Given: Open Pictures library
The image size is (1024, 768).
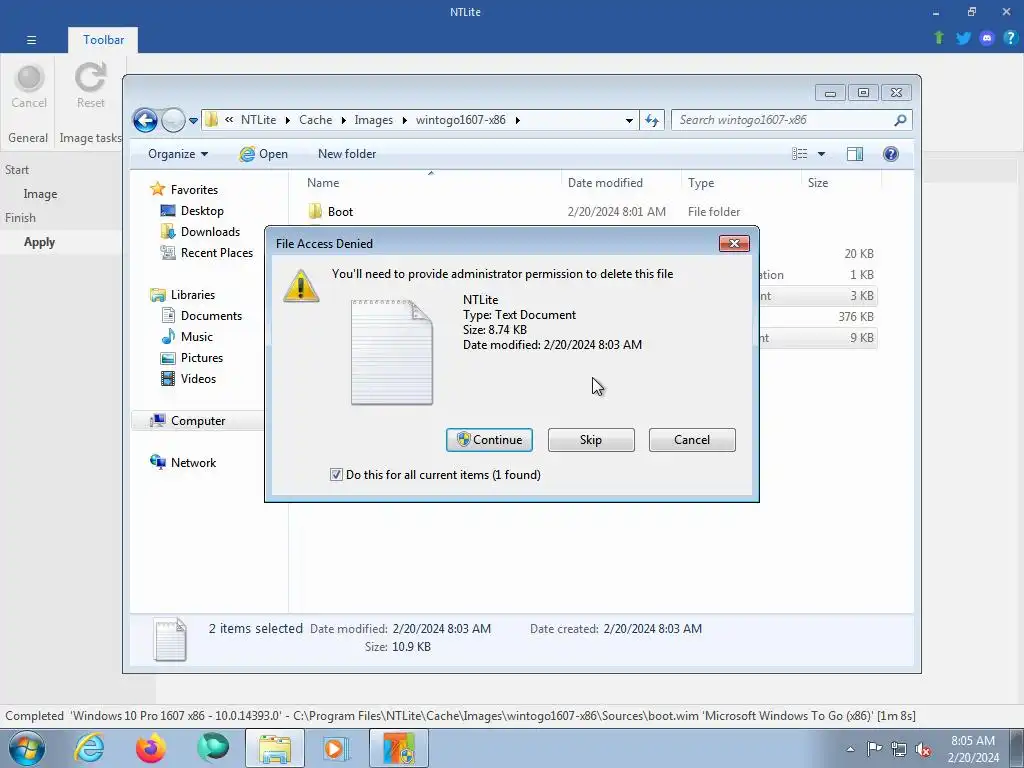Looking at the screenshot, I should (202, 358).
